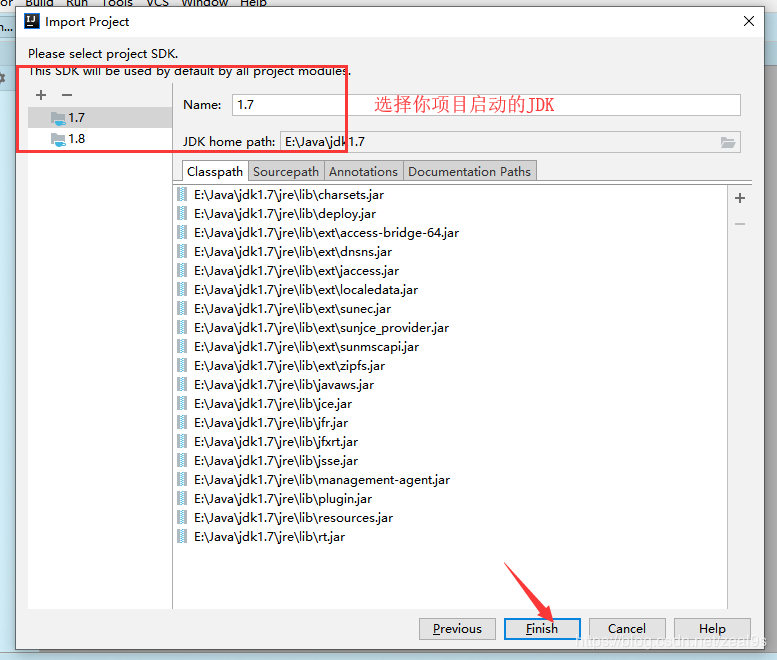Add a new SDK with the plus icon above the SDK list

pyautogui.click(x=41, y=95)
